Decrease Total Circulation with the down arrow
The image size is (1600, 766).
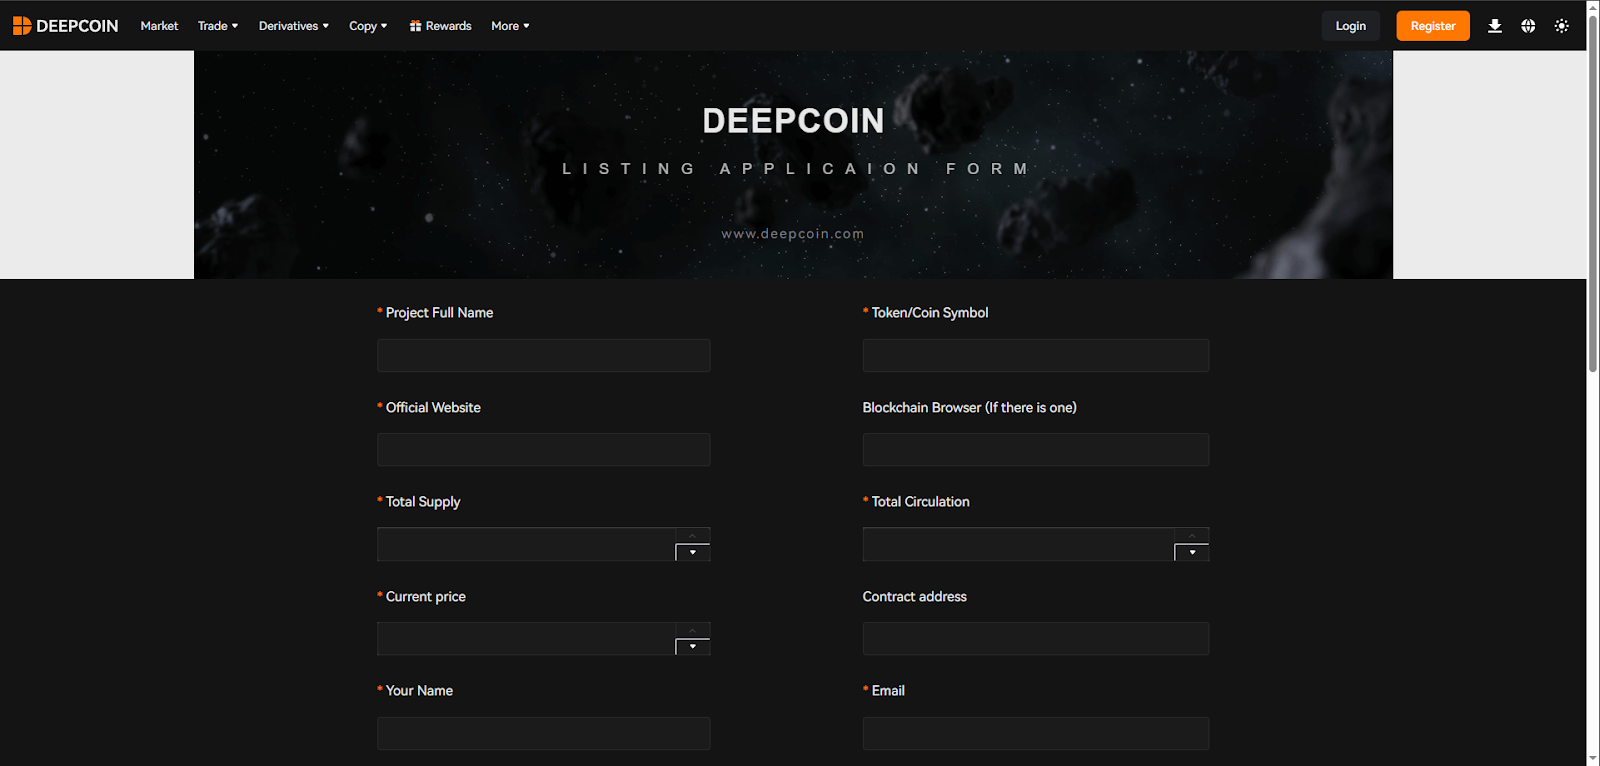pos(1191,553)
